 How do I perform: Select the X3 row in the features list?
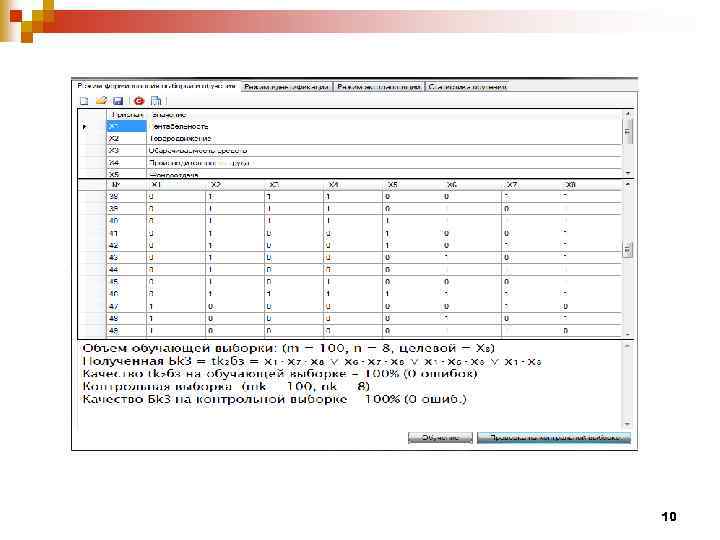(350, 151)
